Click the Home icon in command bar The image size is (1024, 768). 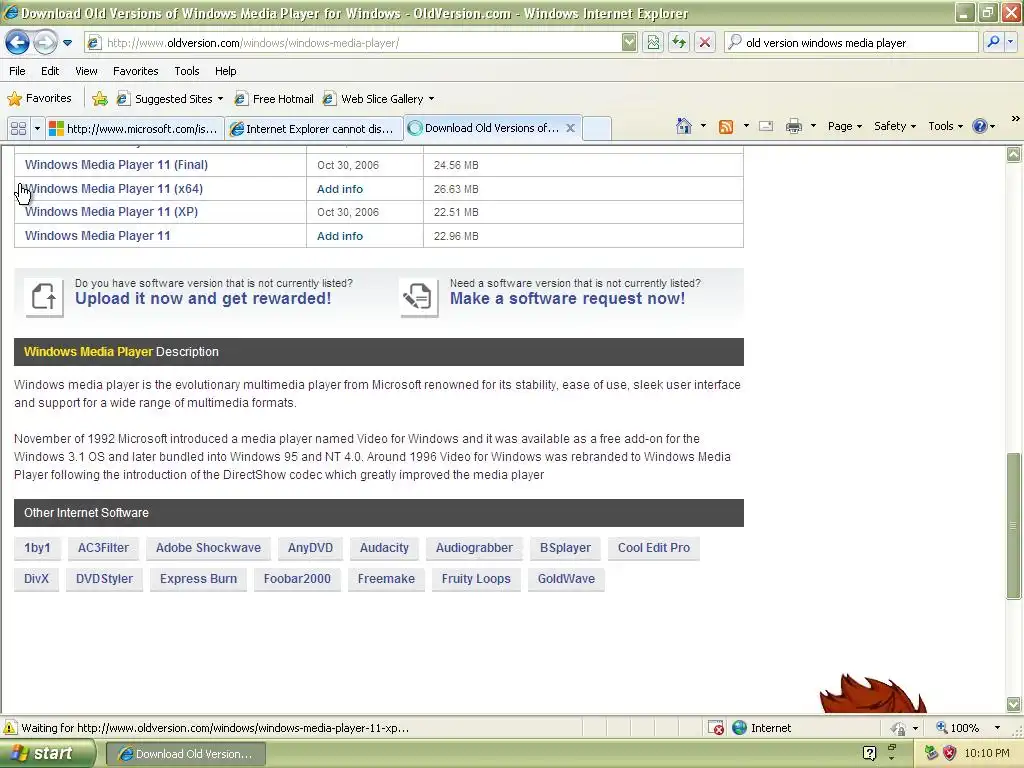684,126
